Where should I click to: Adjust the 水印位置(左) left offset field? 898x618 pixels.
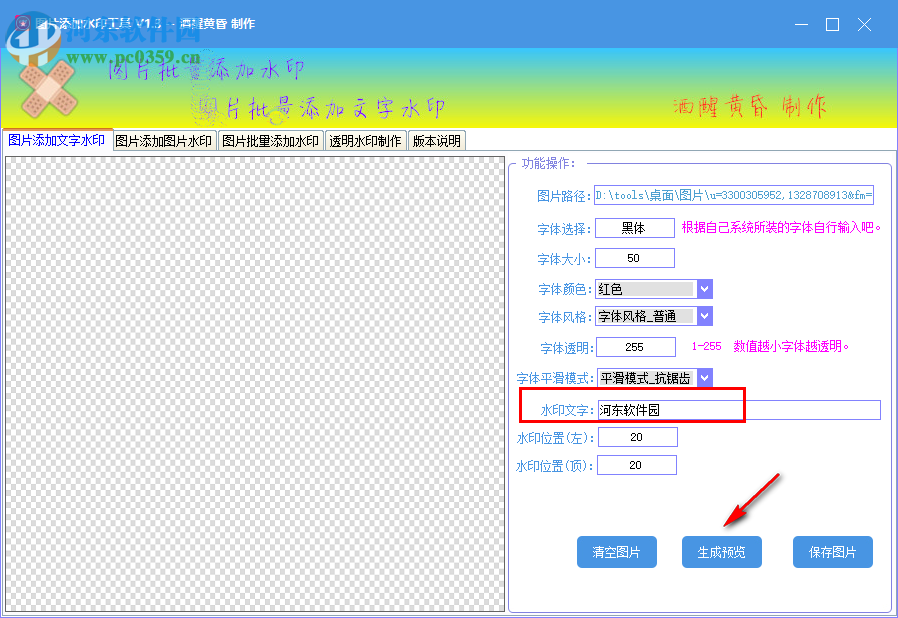pos(637,436)
